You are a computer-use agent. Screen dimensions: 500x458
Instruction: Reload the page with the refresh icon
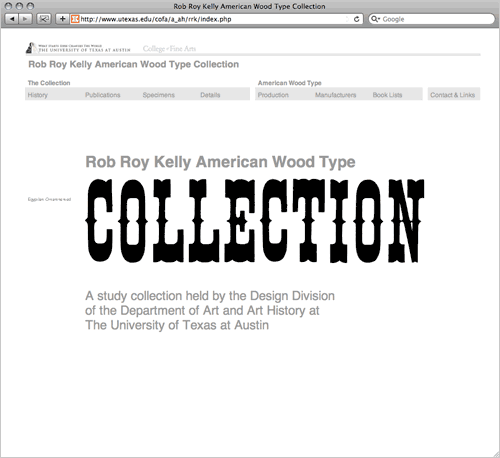[x=356, y=19]
